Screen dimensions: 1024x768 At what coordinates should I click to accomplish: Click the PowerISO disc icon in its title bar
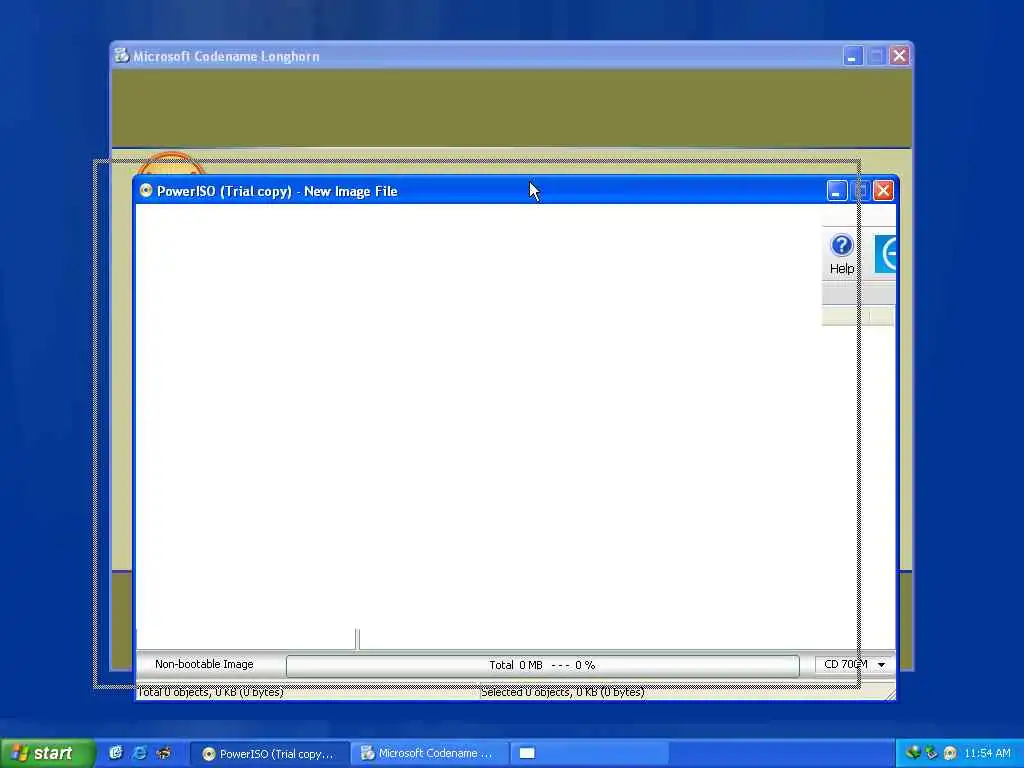click(x=146, y=190)
